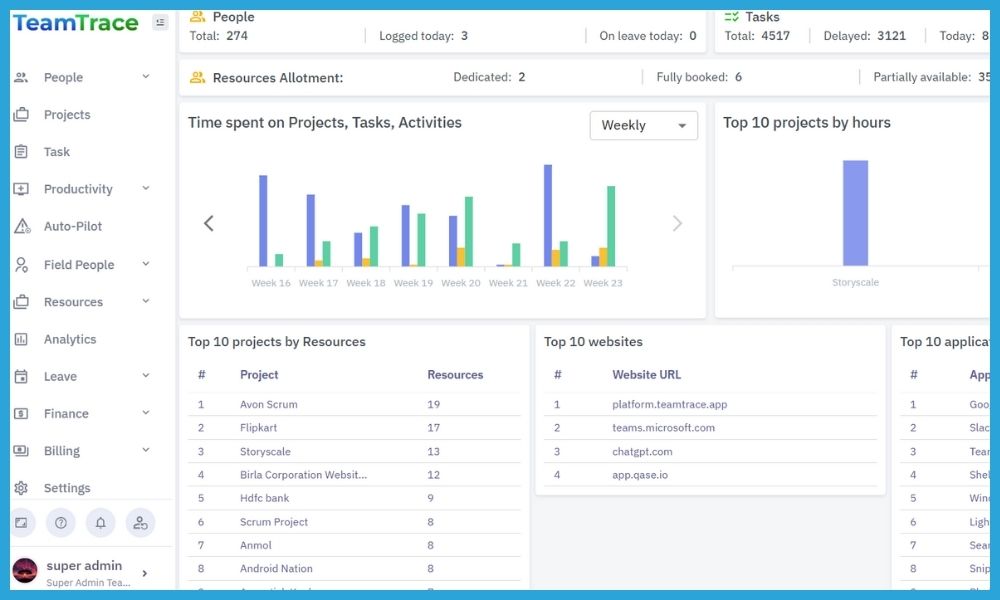Click the Birla Corporation Websit... row
Viewport: 1000px width, 600px height.
point(354,475)
